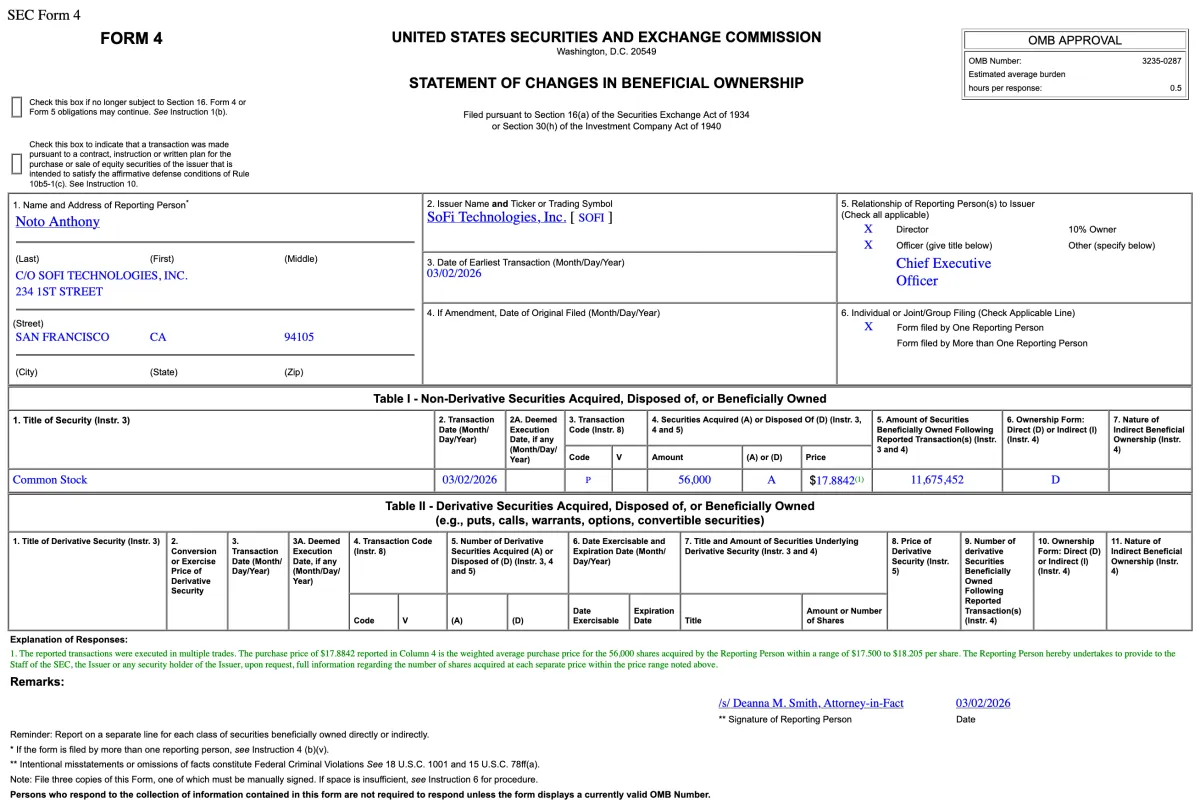Click the 11,675,452 beneficially owned amount

click(936, 479)
